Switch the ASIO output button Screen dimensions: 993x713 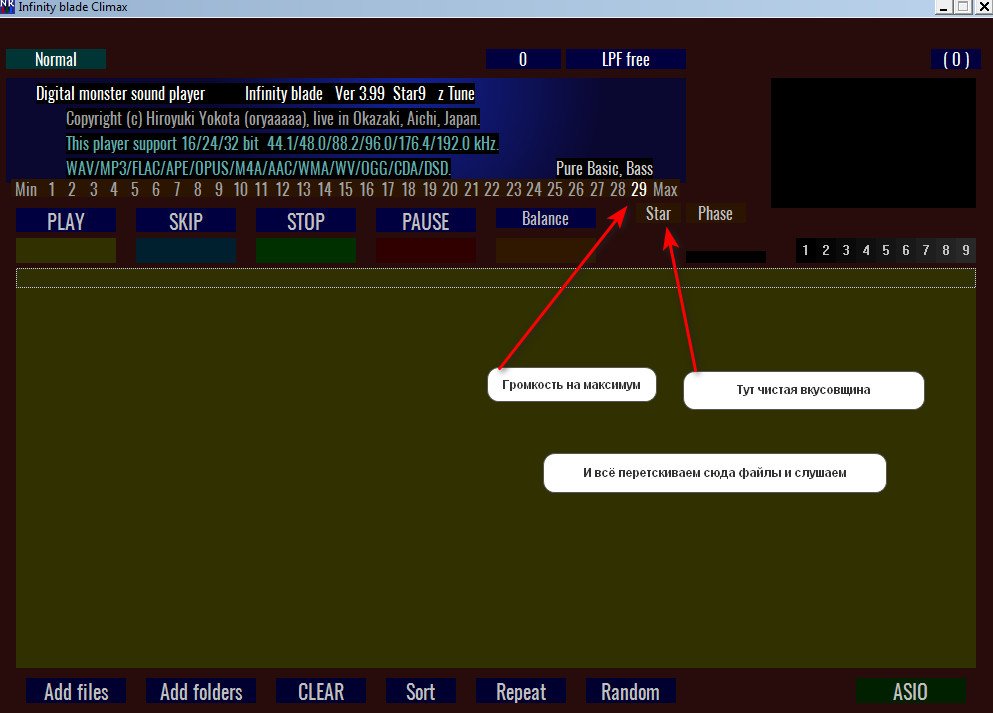click(x=911, y=691)
